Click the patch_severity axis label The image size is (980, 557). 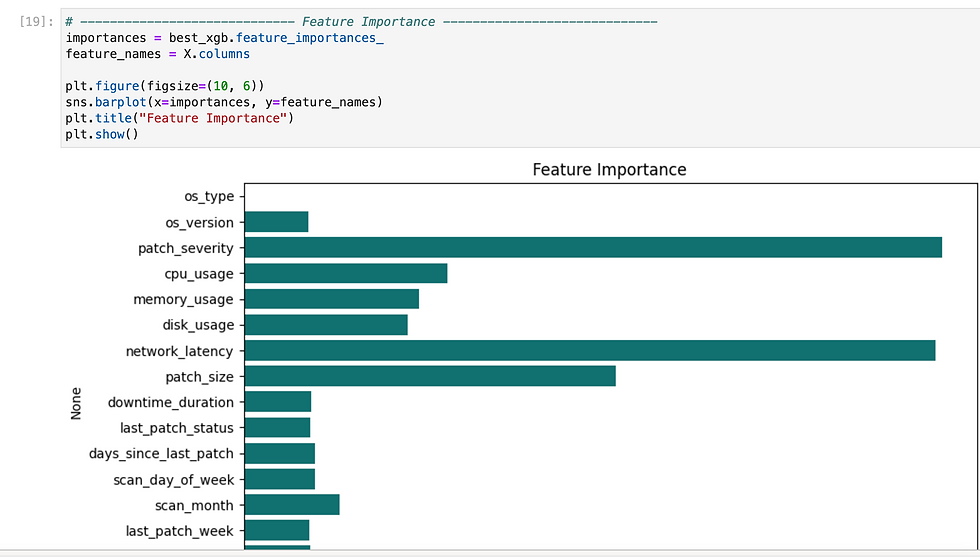click(x=186, y=248)
